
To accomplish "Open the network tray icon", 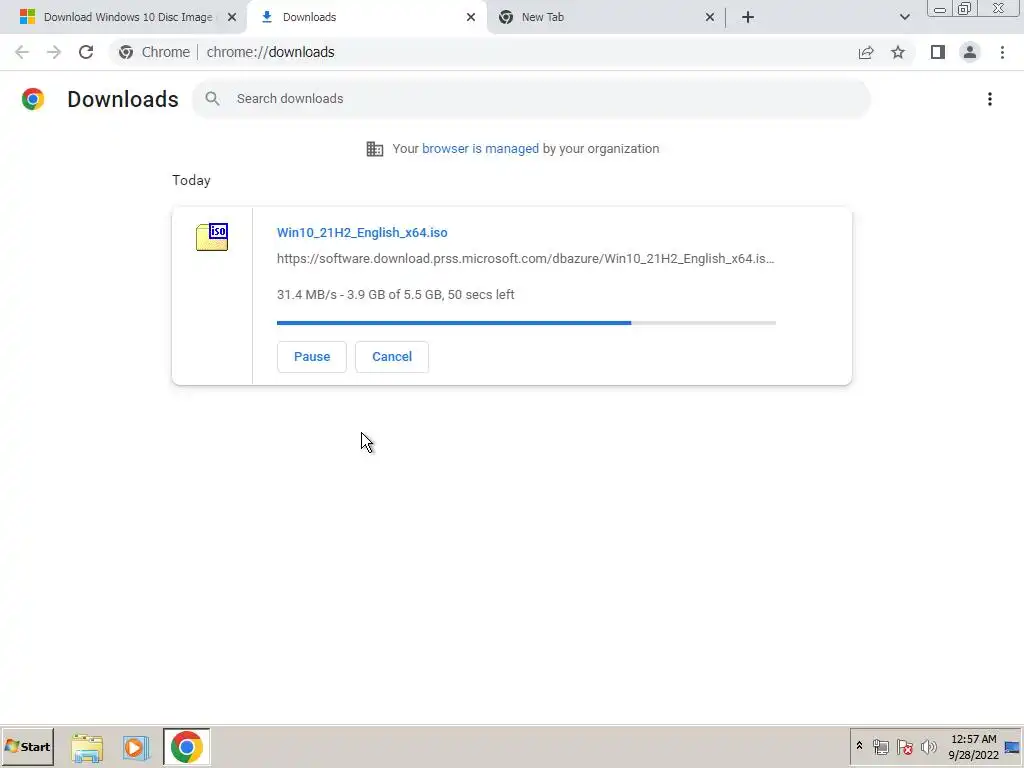I will pos(880,746).
